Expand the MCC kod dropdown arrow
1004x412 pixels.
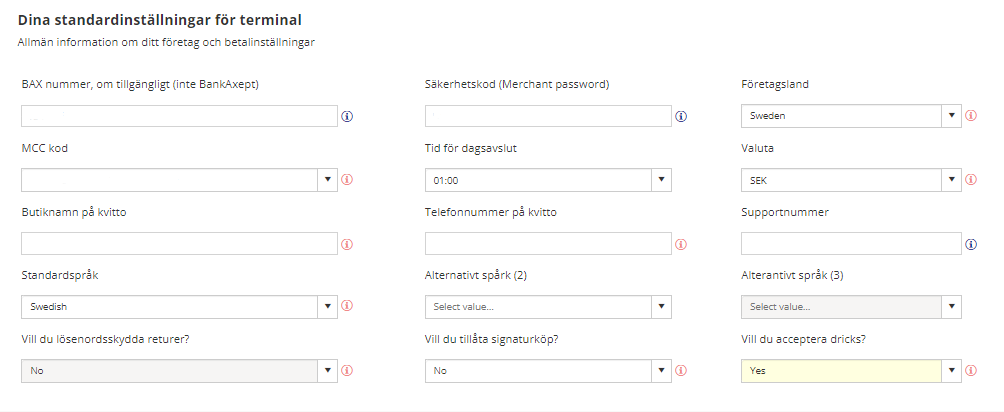click(327, 179)
